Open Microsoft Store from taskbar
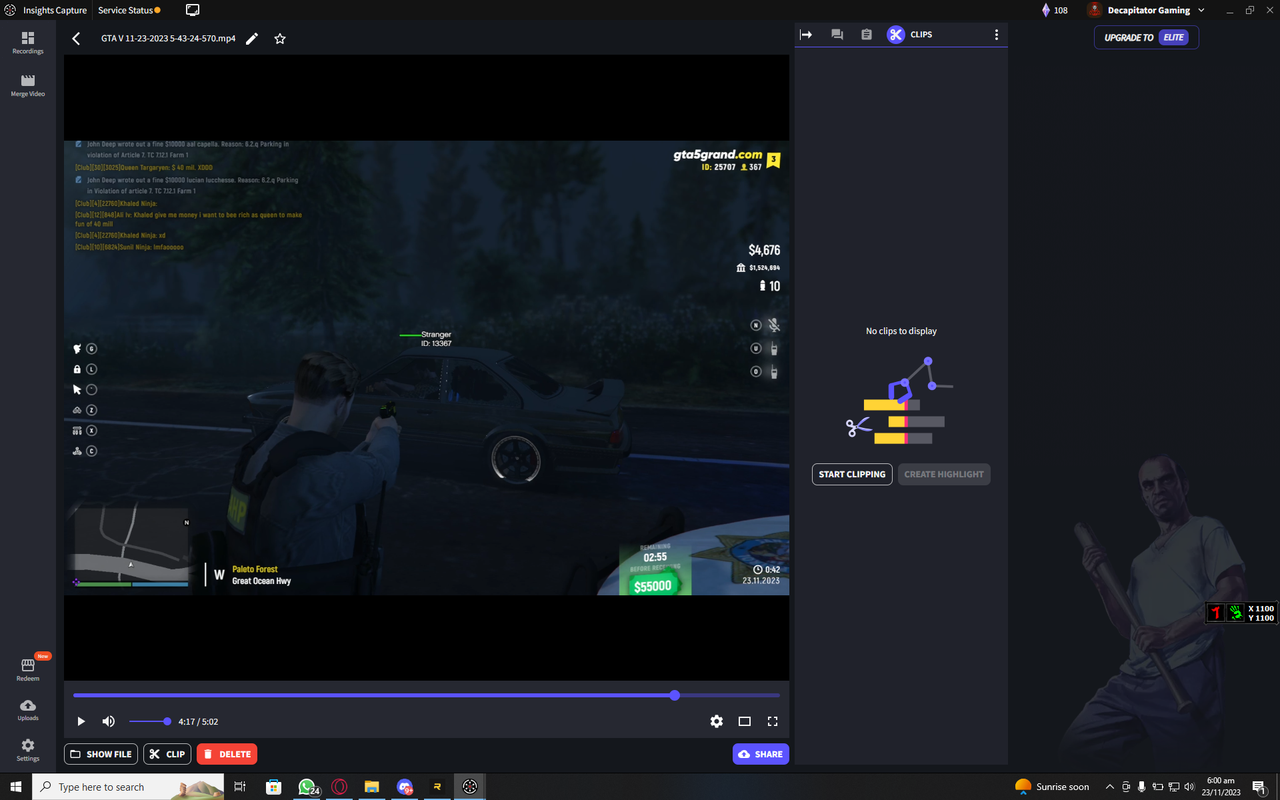Screen dimensions: 1280x800 coord(273,787)
